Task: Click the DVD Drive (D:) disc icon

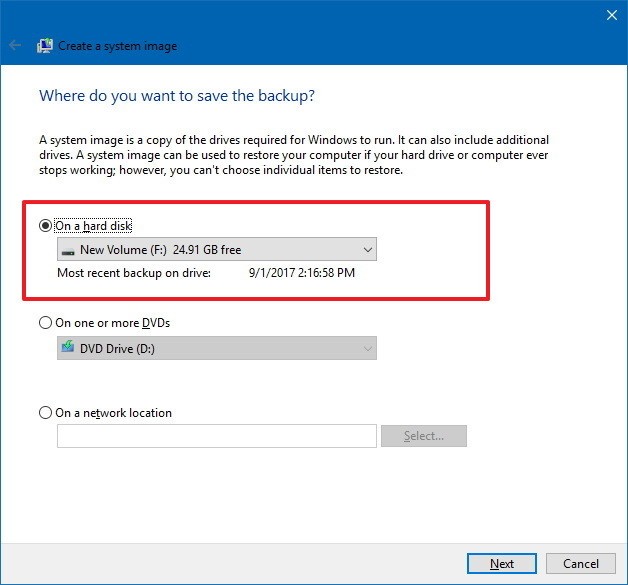Action: point(68,346)
